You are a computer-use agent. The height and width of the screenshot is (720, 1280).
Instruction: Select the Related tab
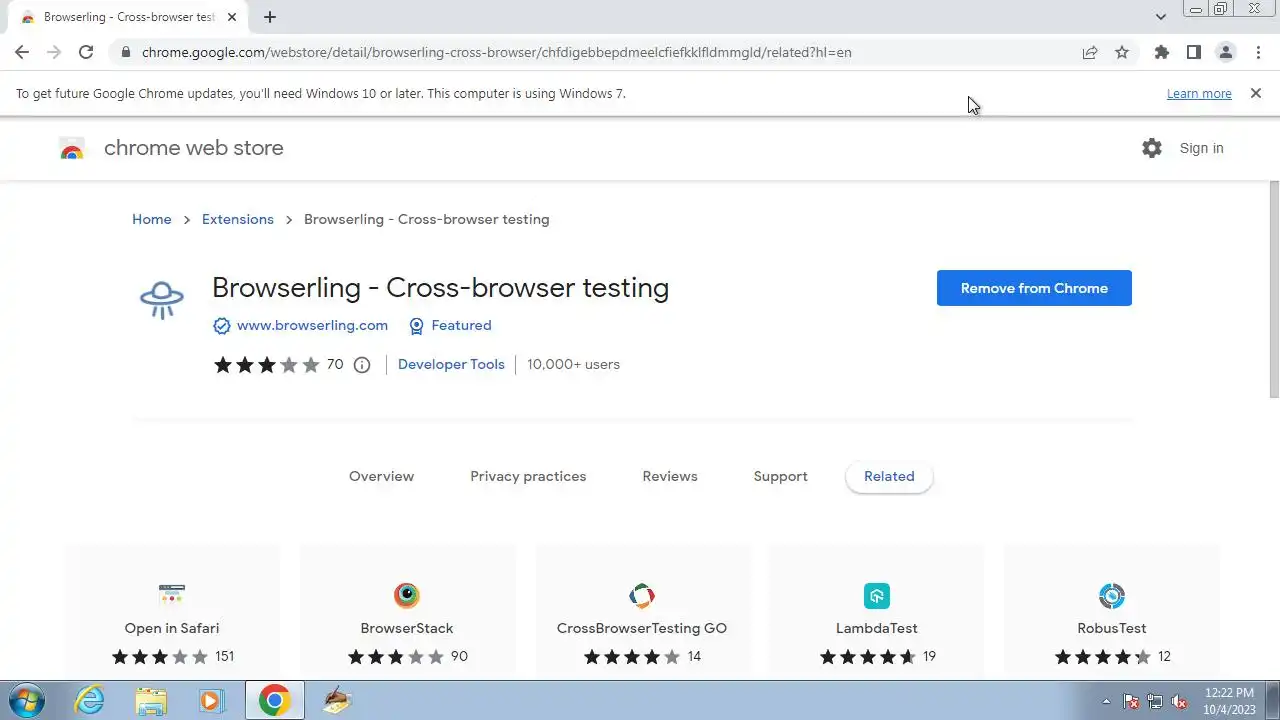click(x=889, y=476)
